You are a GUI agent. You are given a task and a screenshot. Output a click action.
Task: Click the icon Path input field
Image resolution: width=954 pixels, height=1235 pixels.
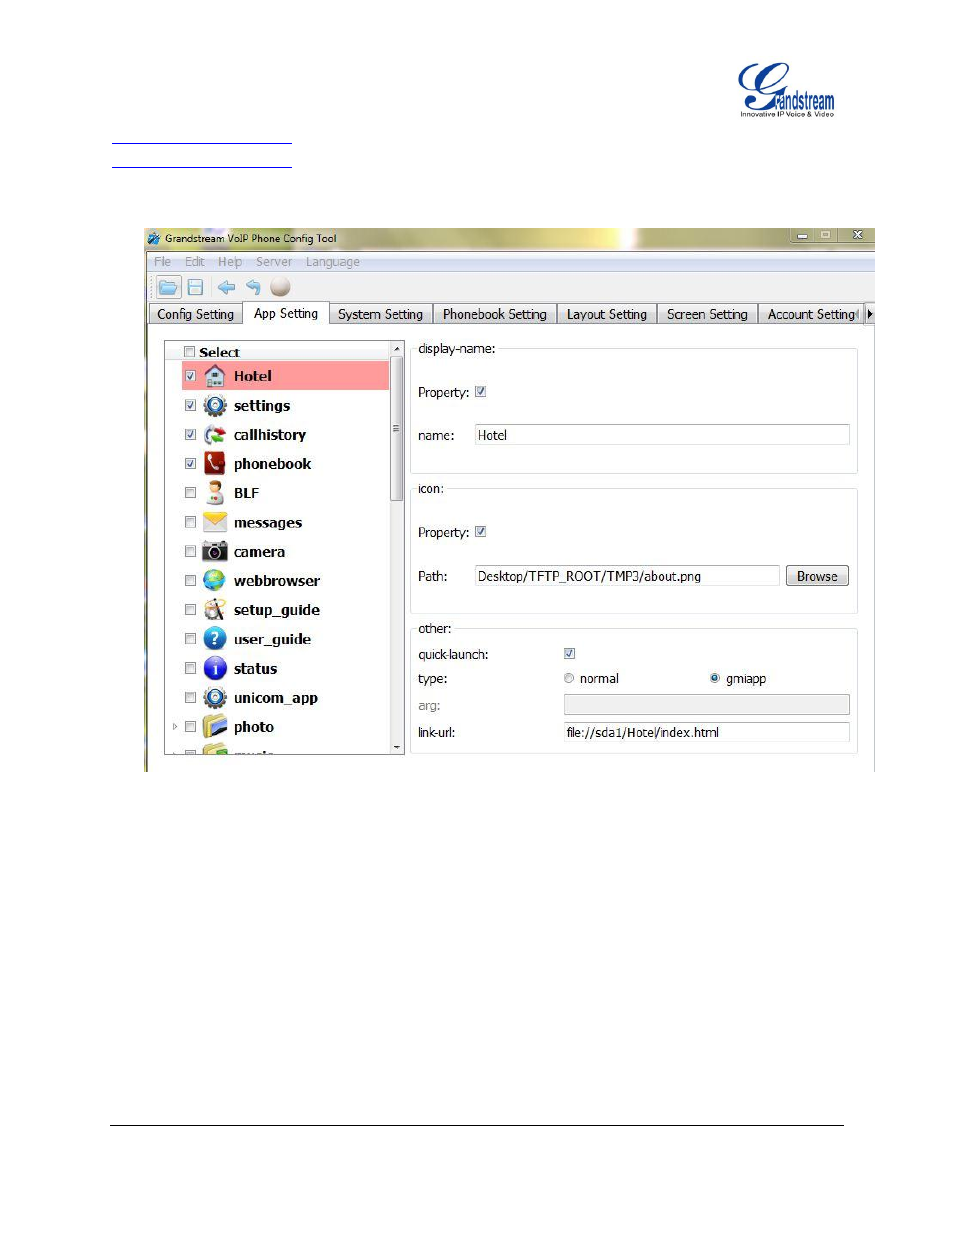click(627, 576)
